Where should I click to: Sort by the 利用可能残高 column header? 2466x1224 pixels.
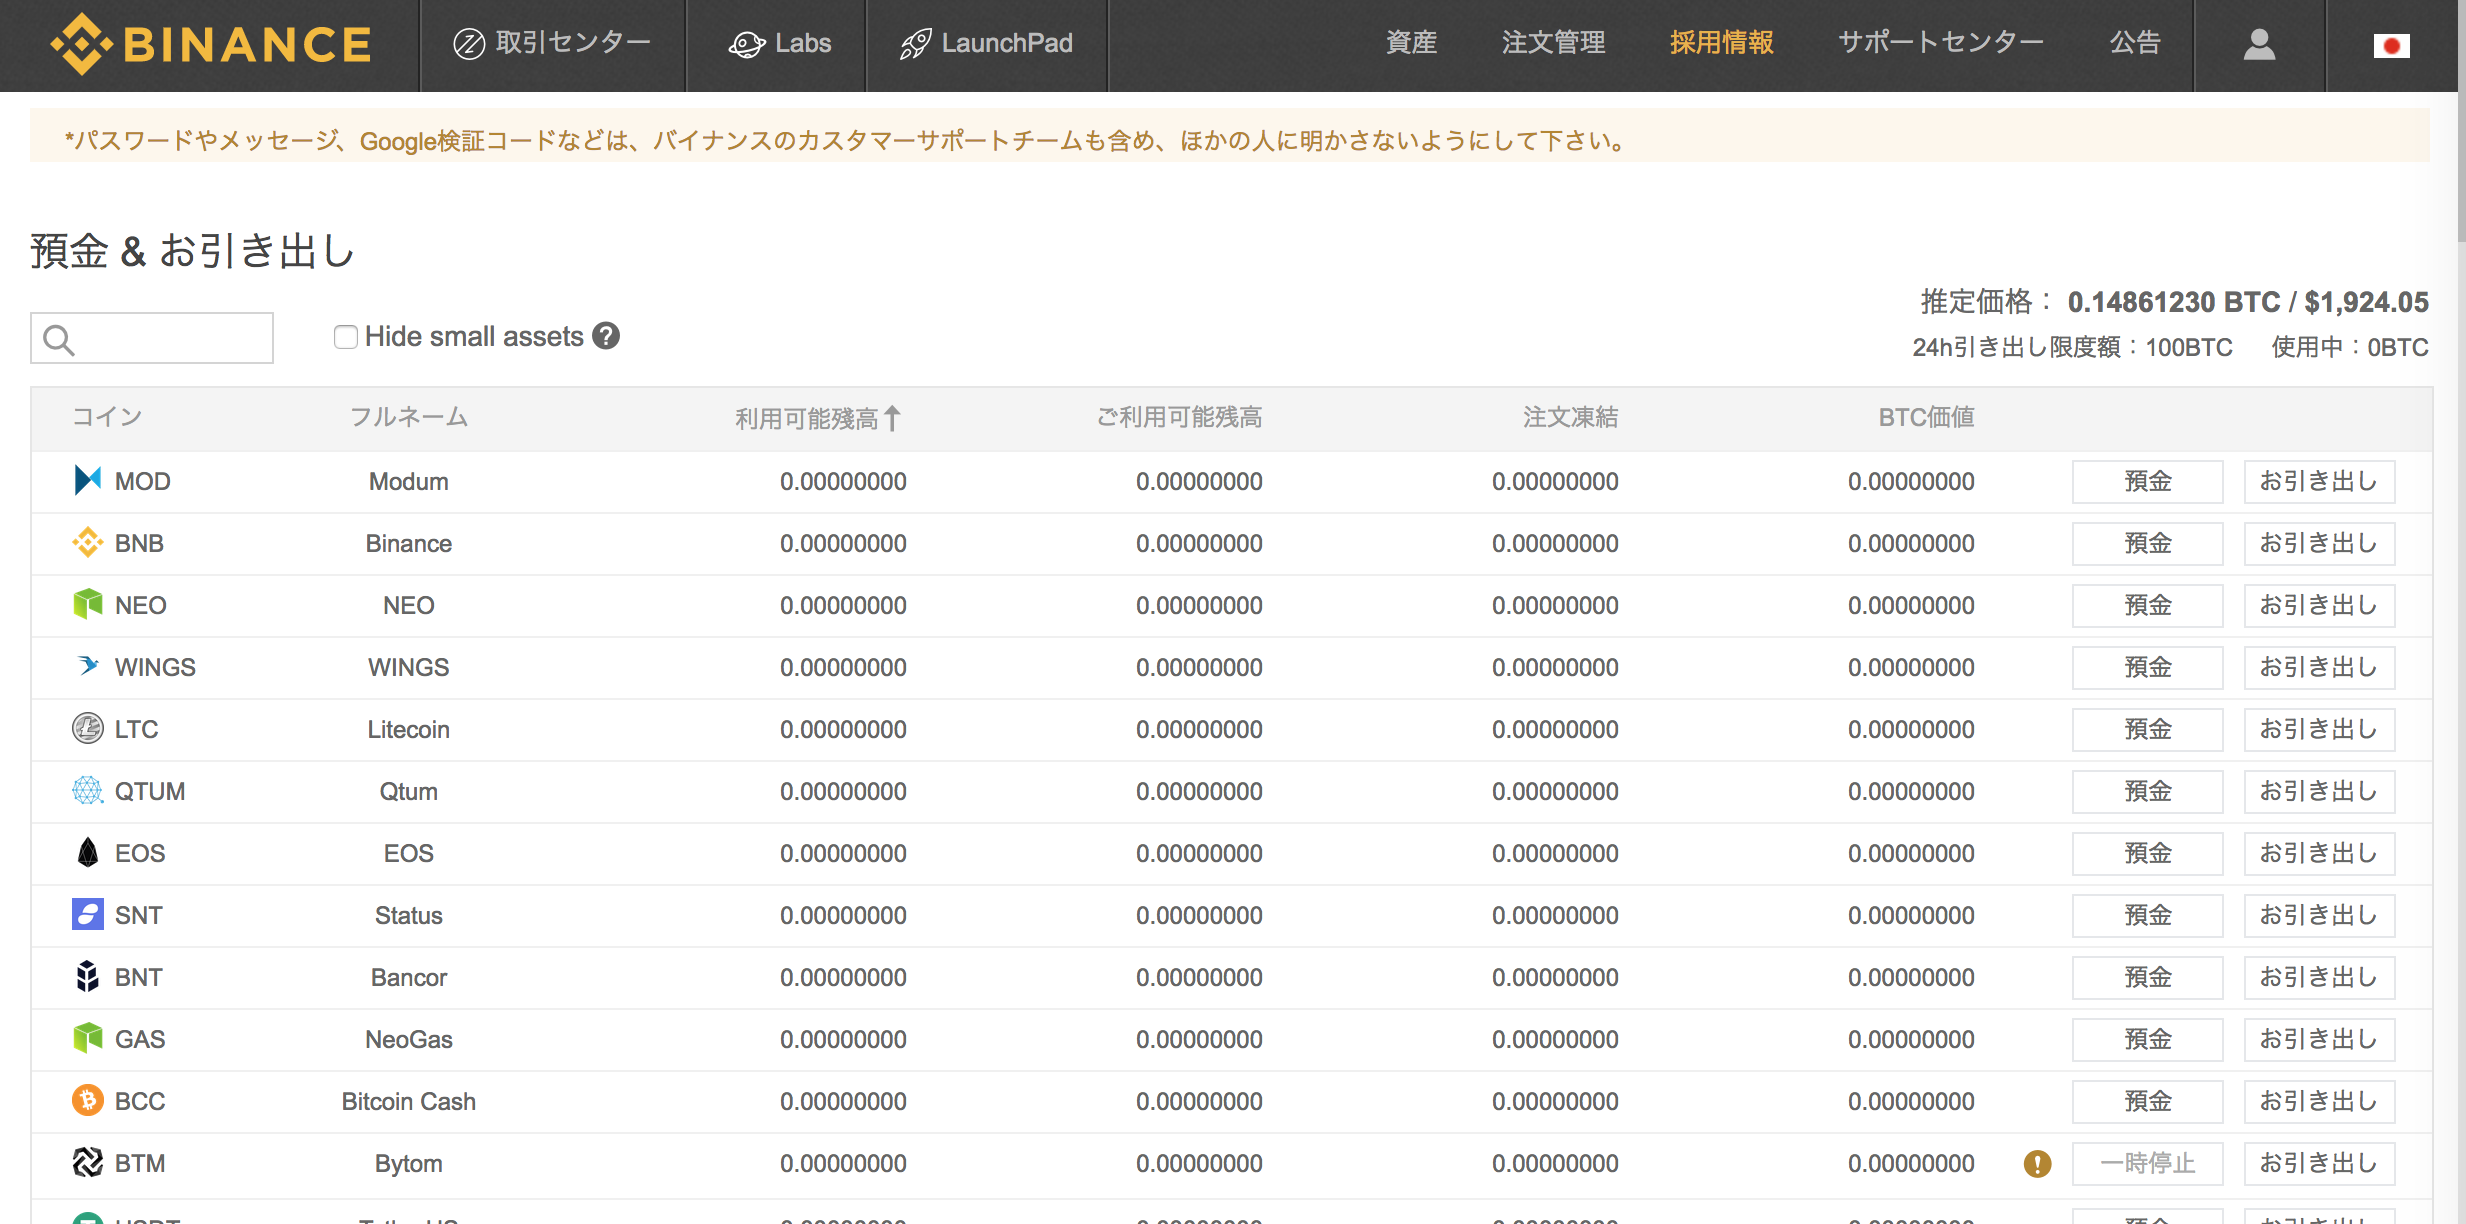click(818, 418)
